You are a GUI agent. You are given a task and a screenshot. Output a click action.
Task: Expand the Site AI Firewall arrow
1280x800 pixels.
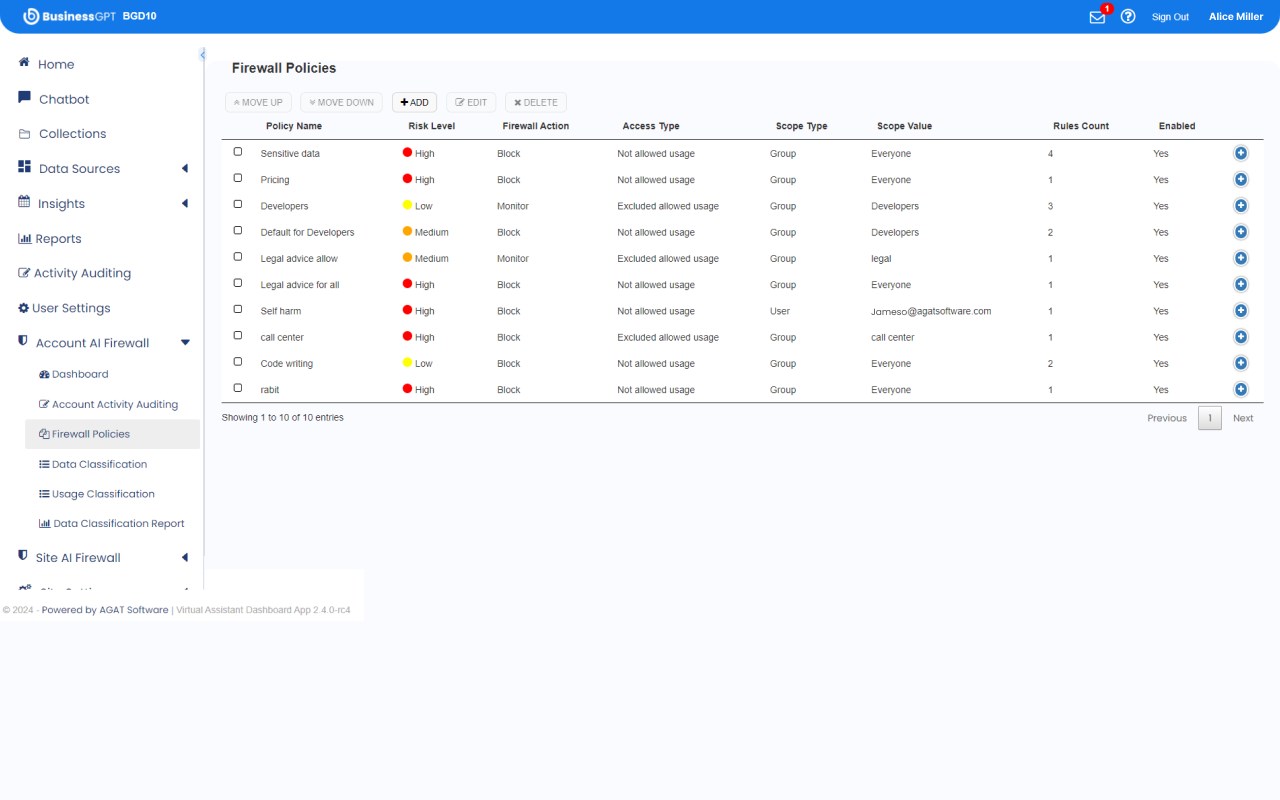coord(185,558)
